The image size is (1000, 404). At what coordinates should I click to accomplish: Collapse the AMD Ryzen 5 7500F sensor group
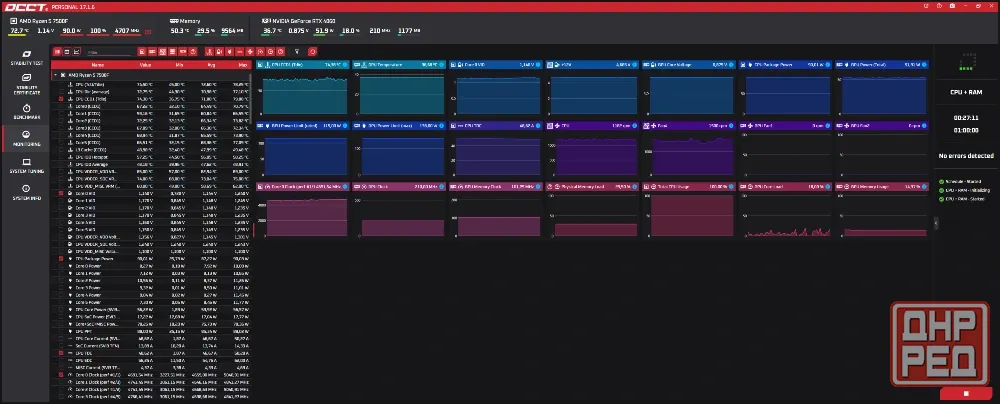pos(55,75)
